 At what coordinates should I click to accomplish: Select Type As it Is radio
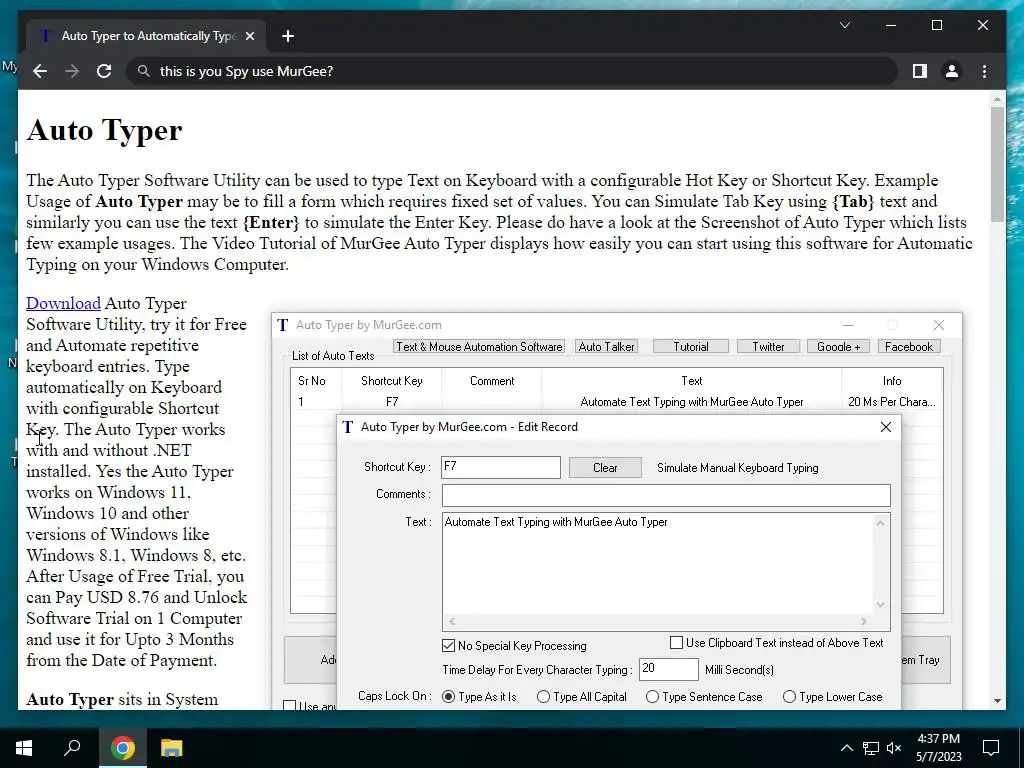click(448, 697)
